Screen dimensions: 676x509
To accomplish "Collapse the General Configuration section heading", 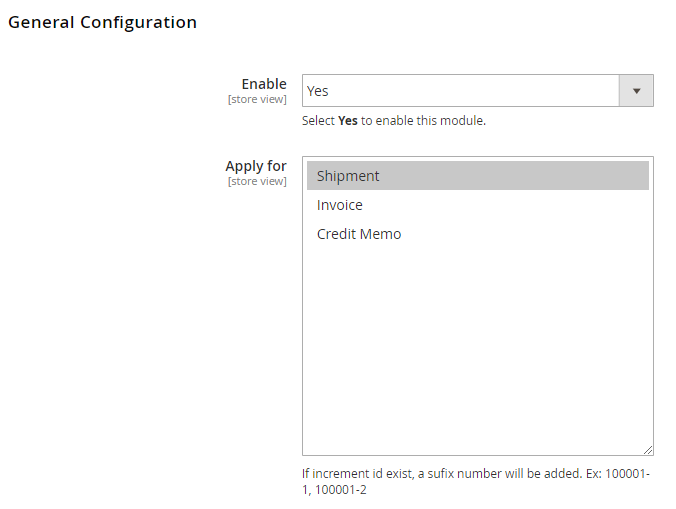I will tap(102, 22).
